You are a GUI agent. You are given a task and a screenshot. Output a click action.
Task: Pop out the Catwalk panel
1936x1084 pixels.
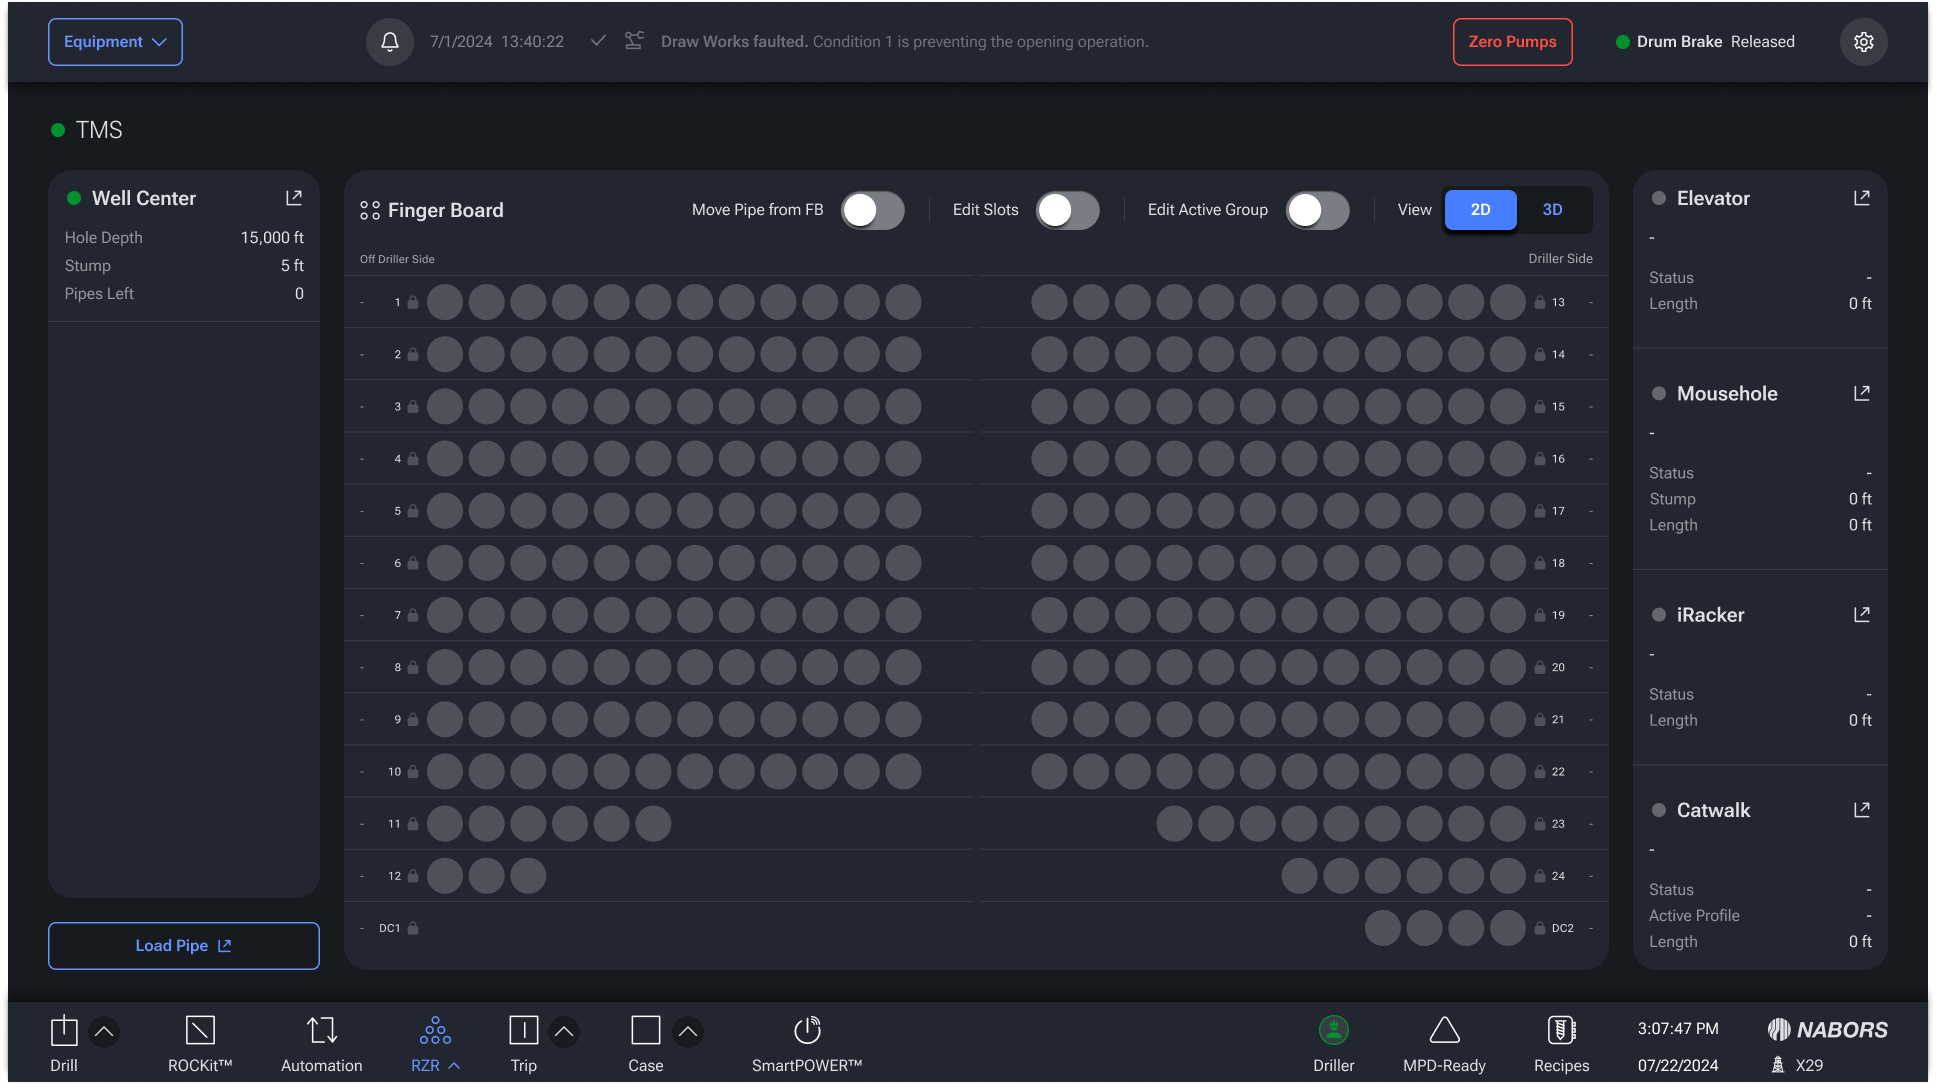(x=1862, y=810)
